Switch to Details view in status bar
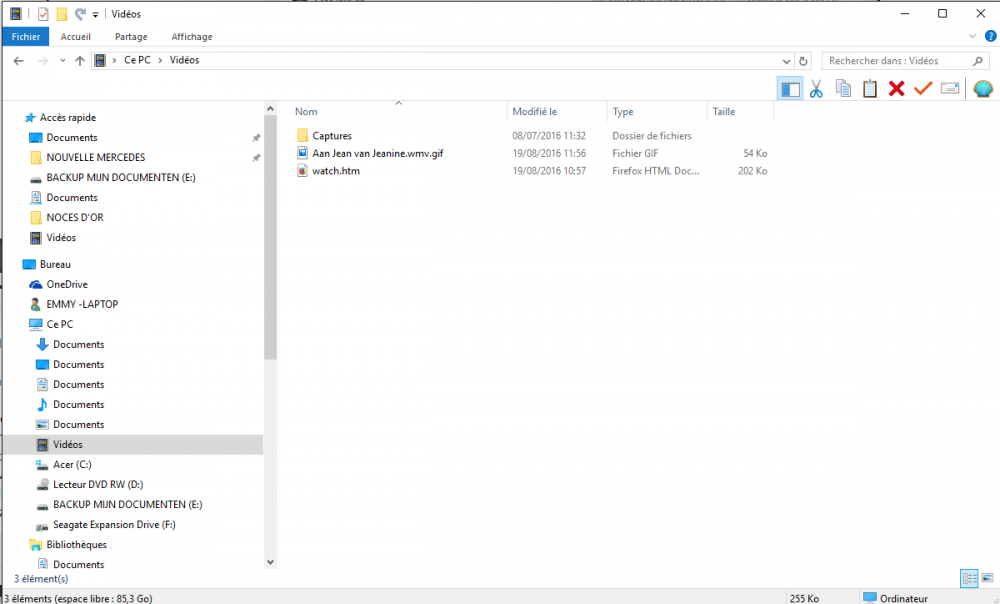This screenshot has height=604, width=1000. pyautogui.click(x=969, y=578)
